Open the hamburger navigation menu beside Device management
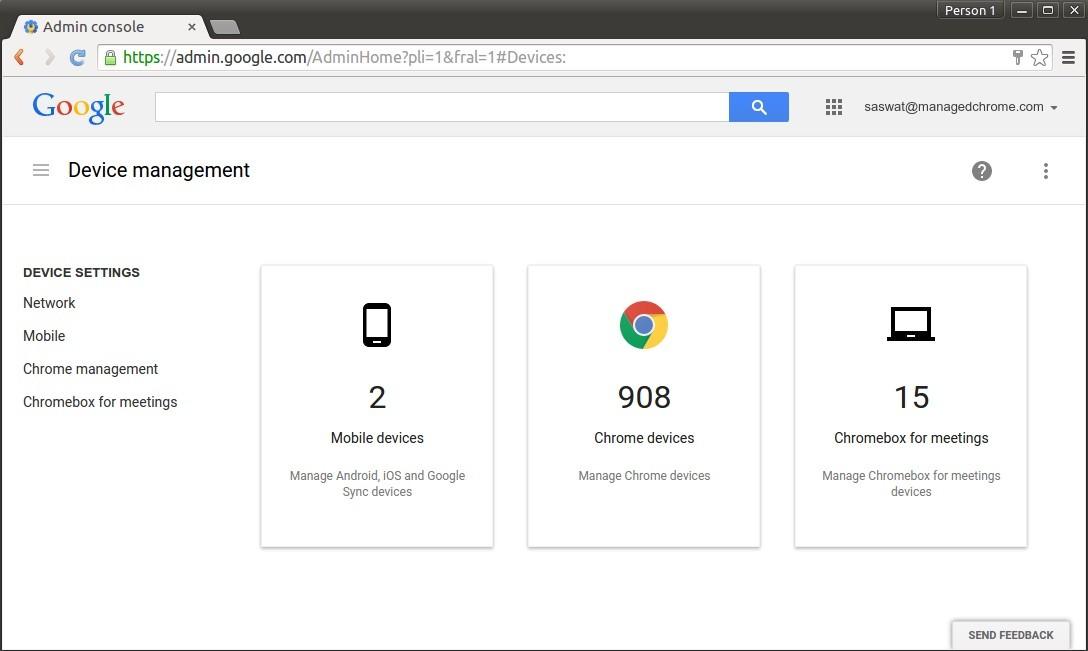1088x651 pixels. pos(41,170)
